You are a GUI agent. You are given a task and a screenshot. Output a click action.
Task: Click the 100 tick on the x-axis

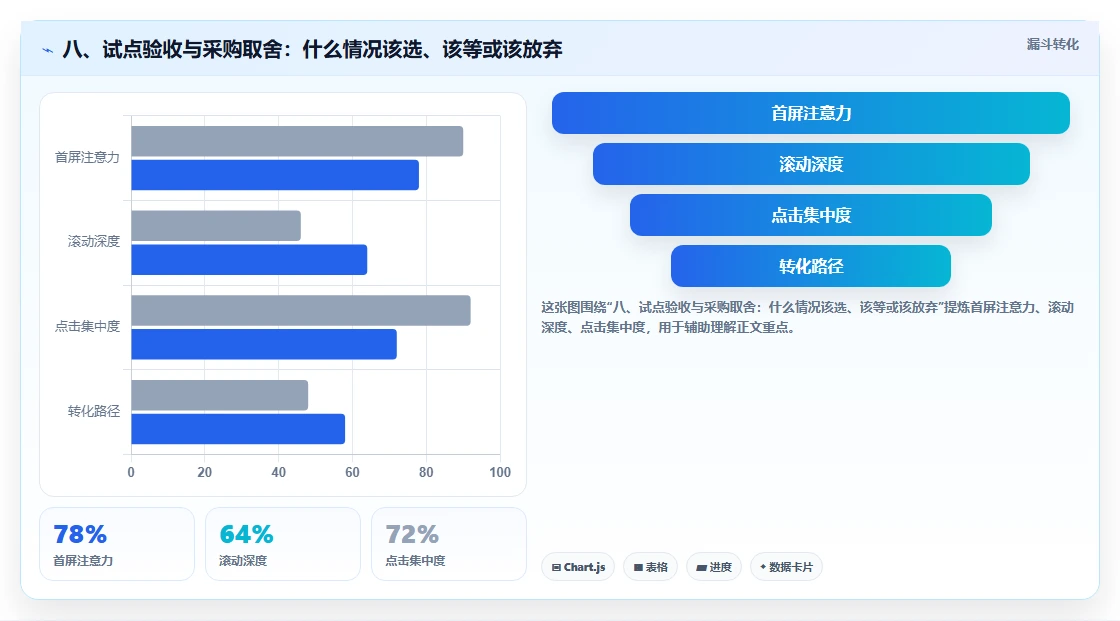[x=500, y=472]
